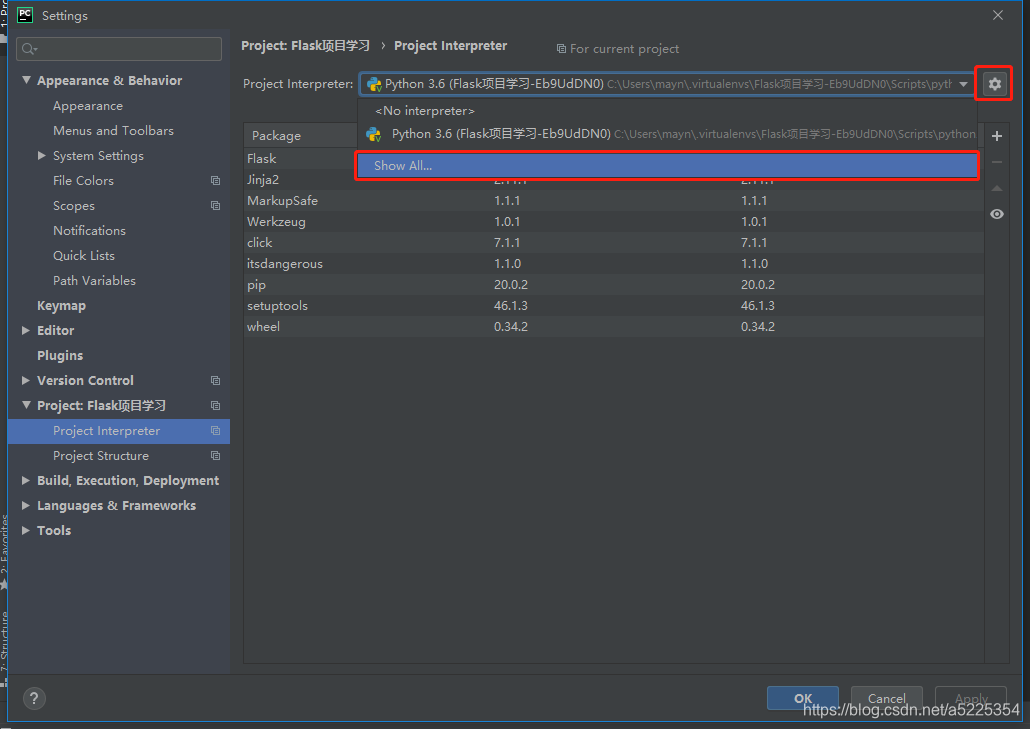Expand the Tools section
The height and width of the screenshot is (729, 1030).
tap(26, 531)
